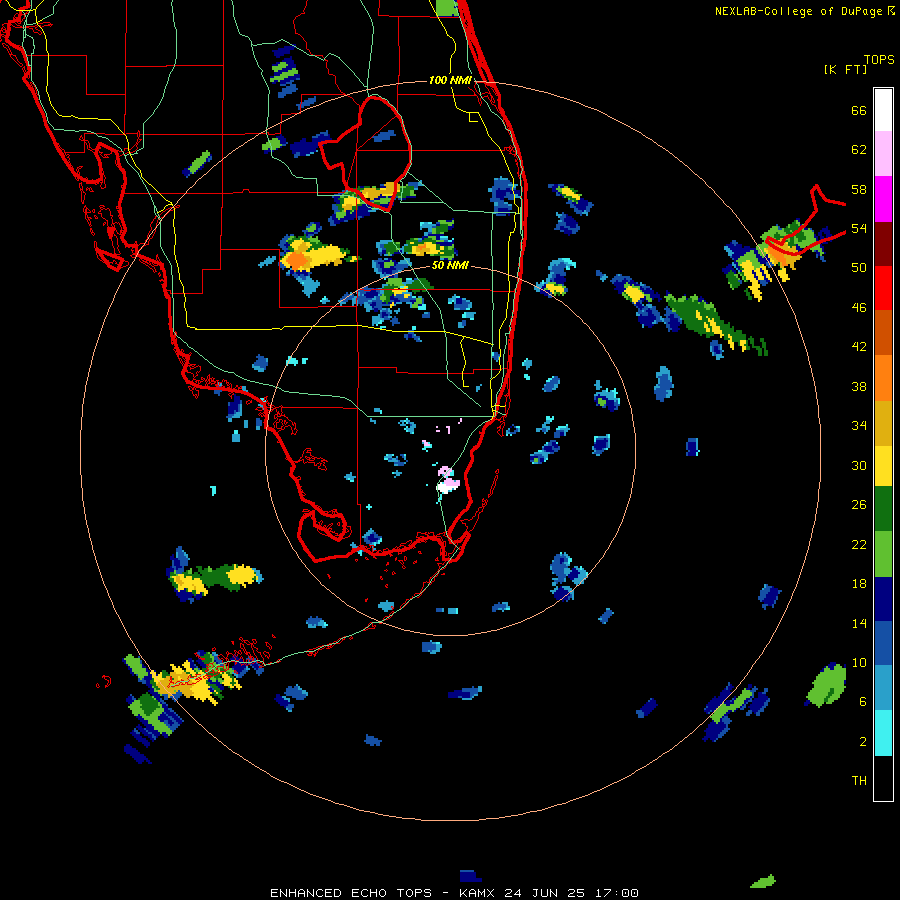Select the orange 42 kft legend swatch
This screenshot has width=900, height=900.
pos(883,378)
